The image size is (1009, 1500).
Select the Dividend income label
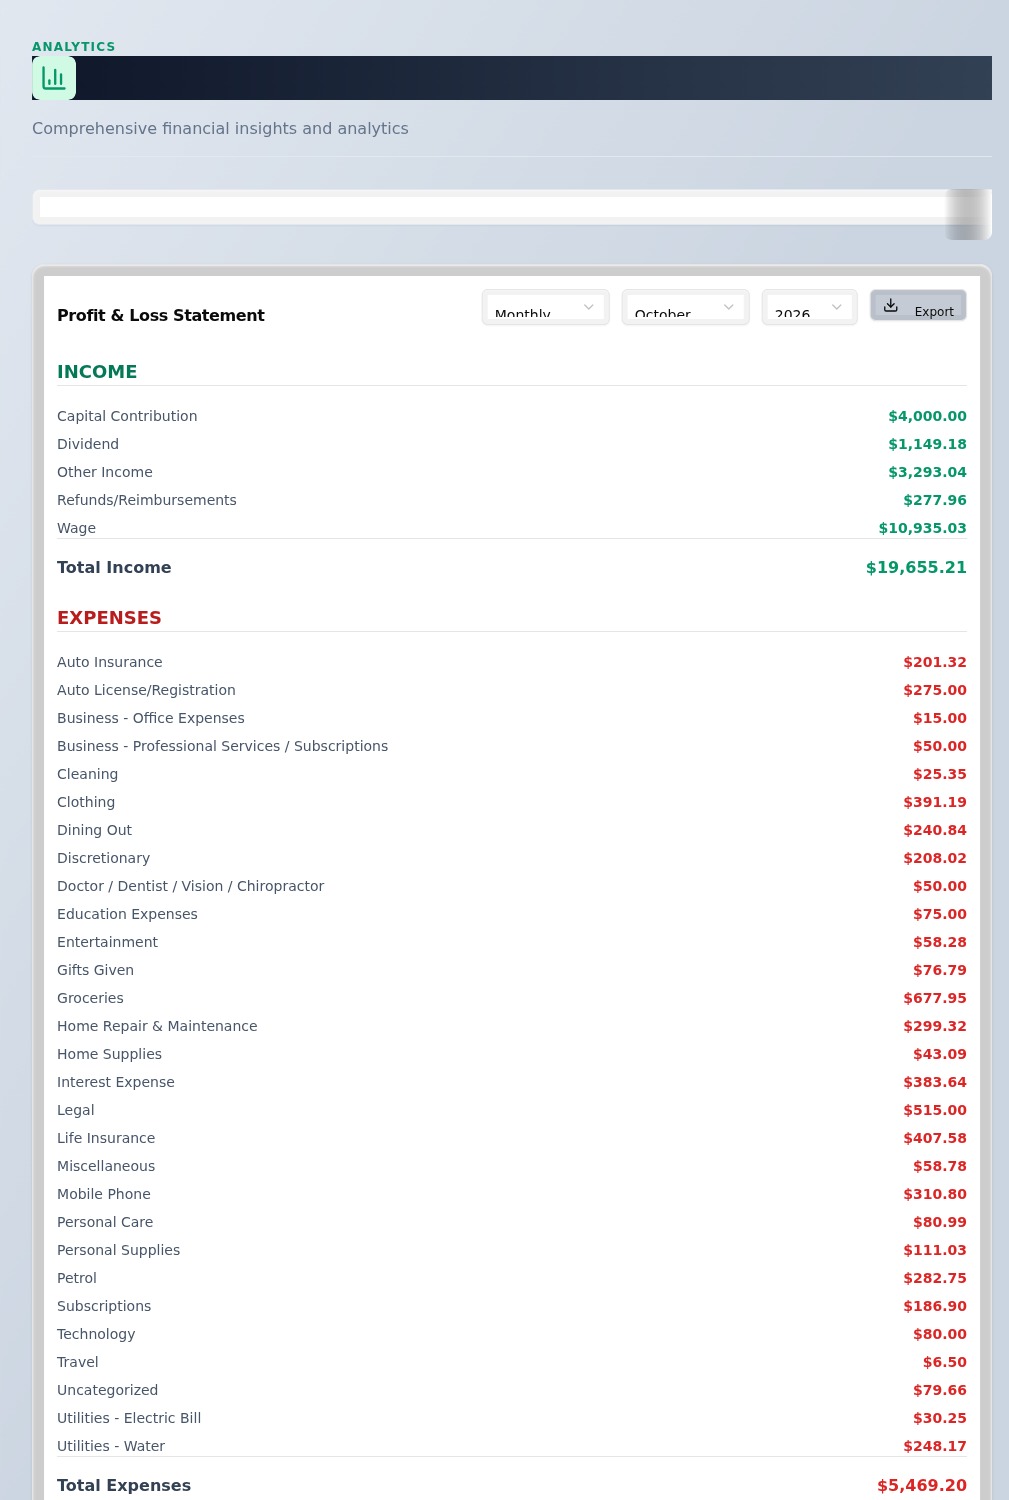click(88, 444)
